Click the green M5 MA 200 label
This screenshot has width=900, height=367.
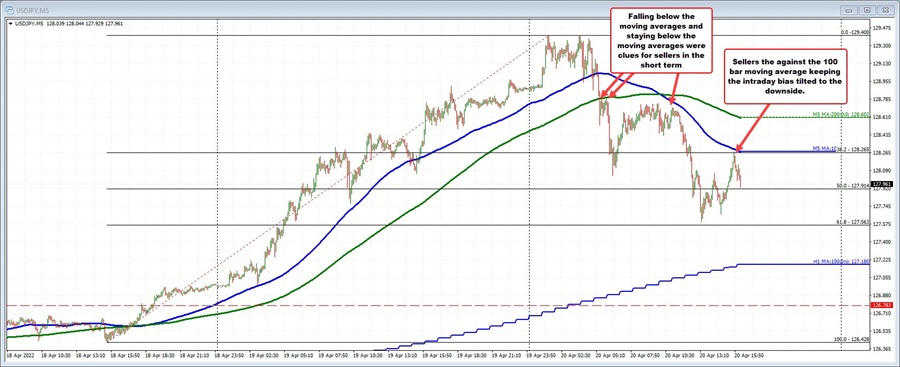tap(840, 115)
